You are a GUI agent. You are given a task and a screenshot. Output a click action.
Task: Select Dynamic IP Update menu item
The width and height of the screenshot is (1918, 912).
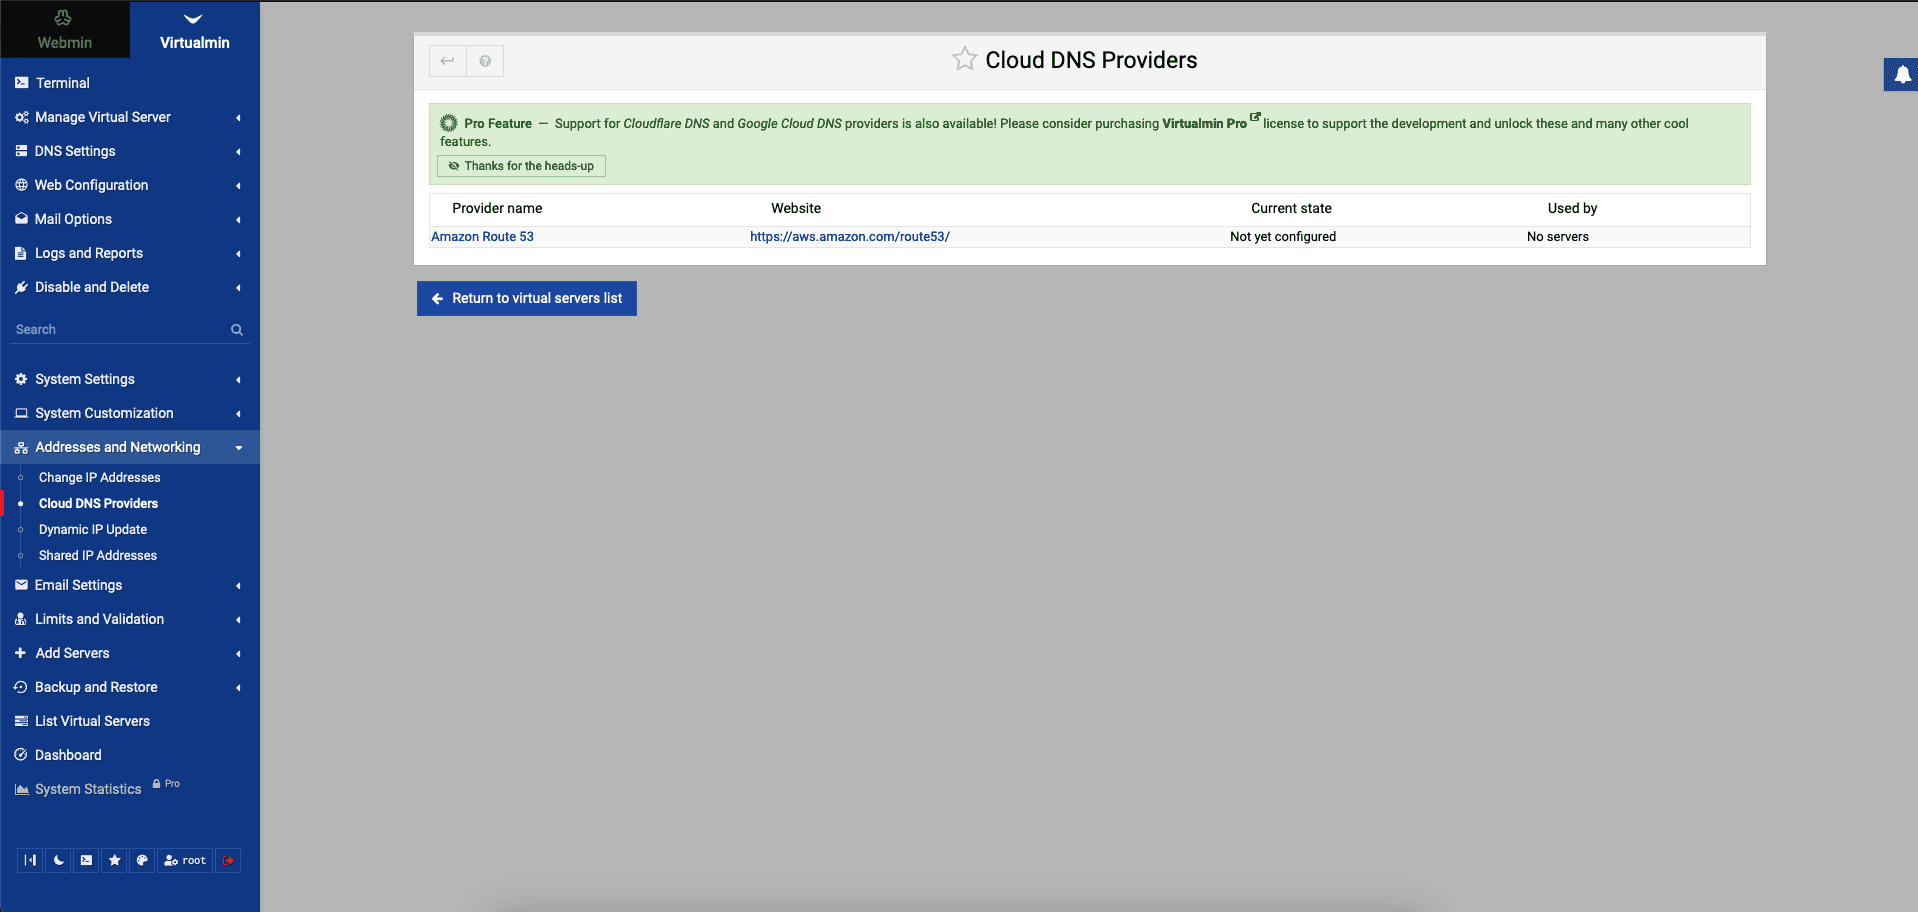coord(93,529)
